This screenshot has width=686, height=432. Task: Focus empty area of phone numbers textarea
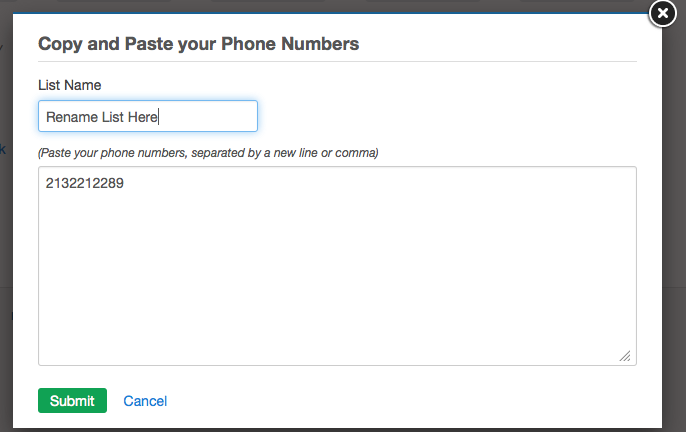[x=337, y=280]
